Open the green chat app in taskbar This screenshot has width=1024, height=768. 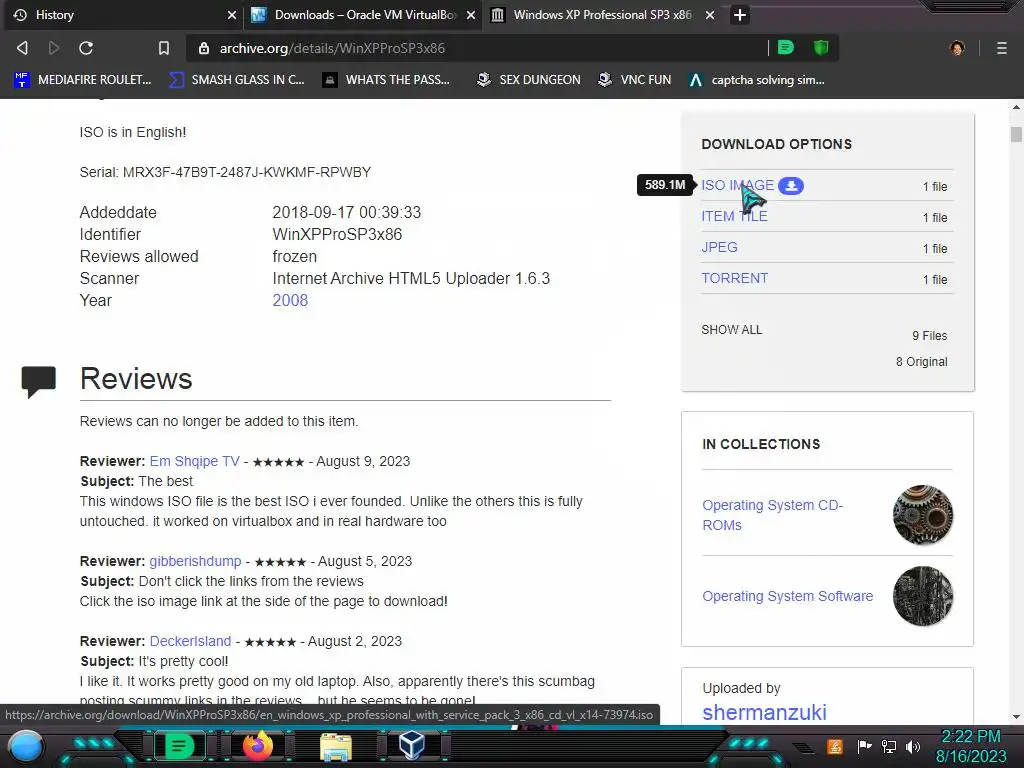click(179, 746)
